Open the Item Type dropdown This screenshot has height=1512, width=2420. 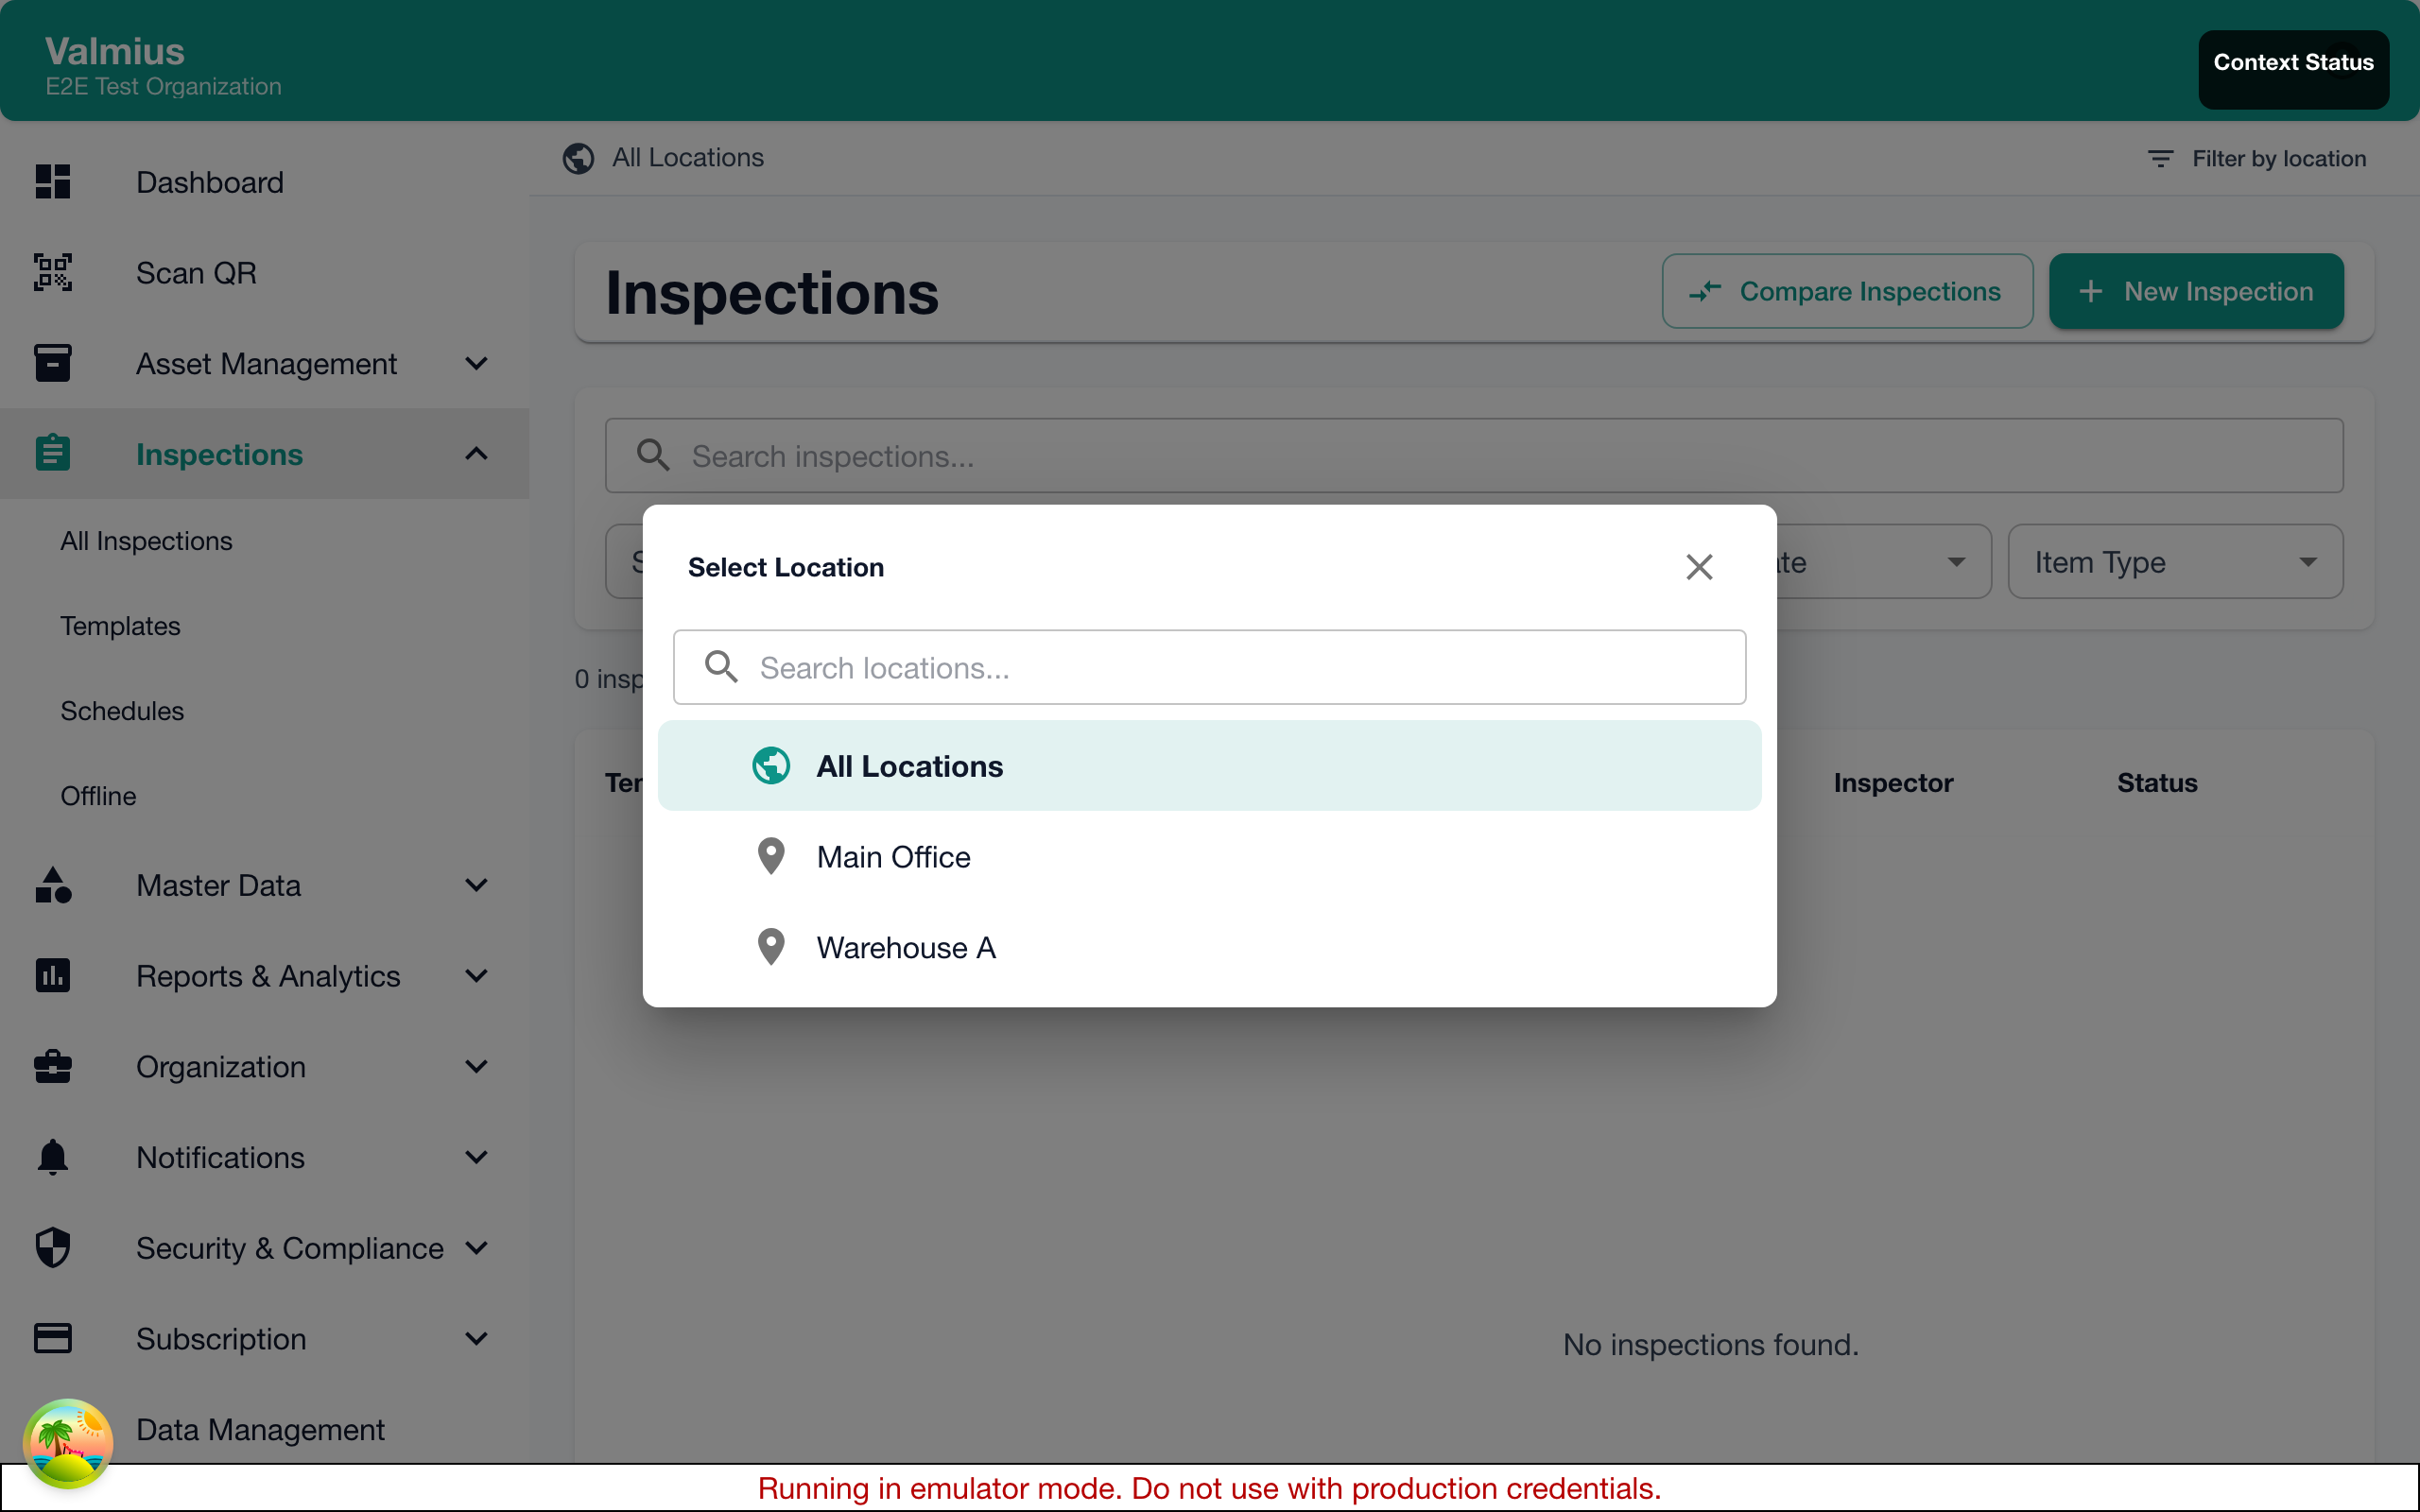tap(2174, 561)
